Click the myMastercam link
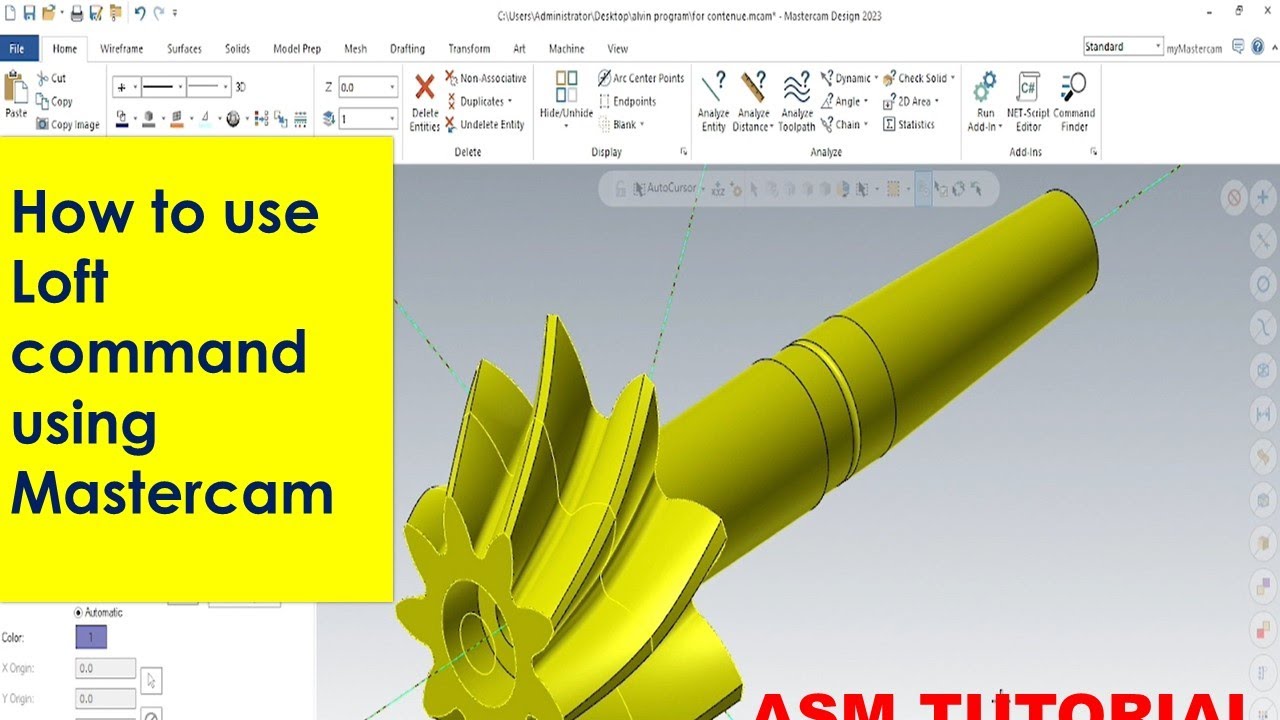 point(1194,48)
